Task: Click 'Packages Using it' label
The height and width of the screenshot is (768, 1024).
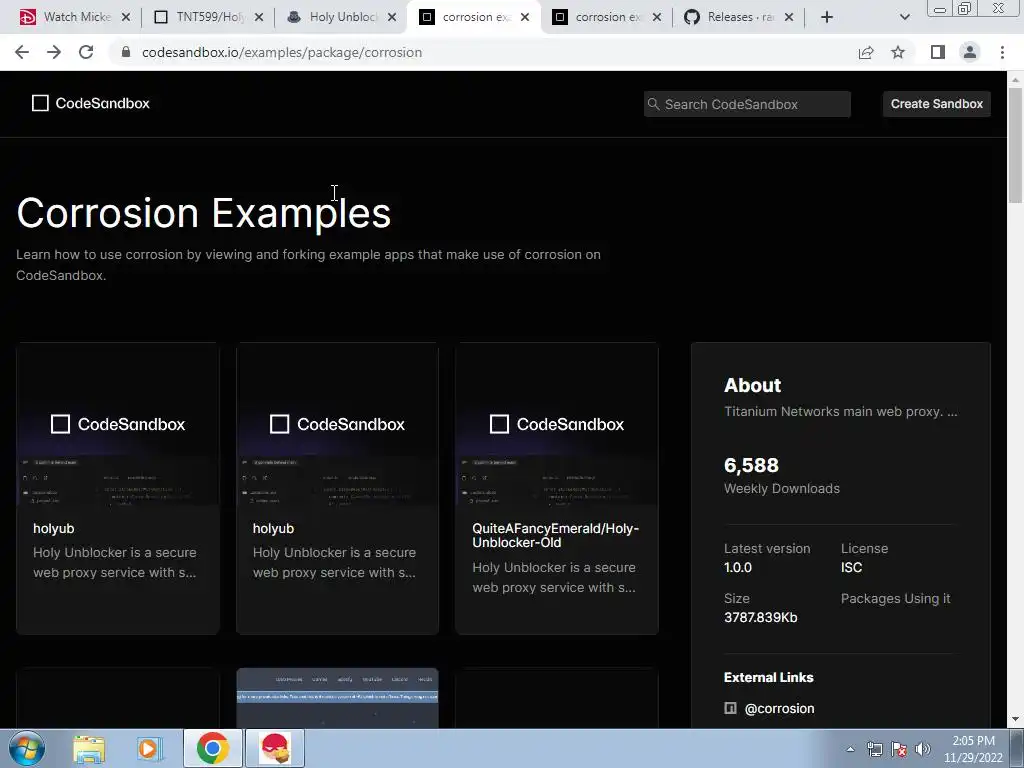Action: [x=895, y=598]
